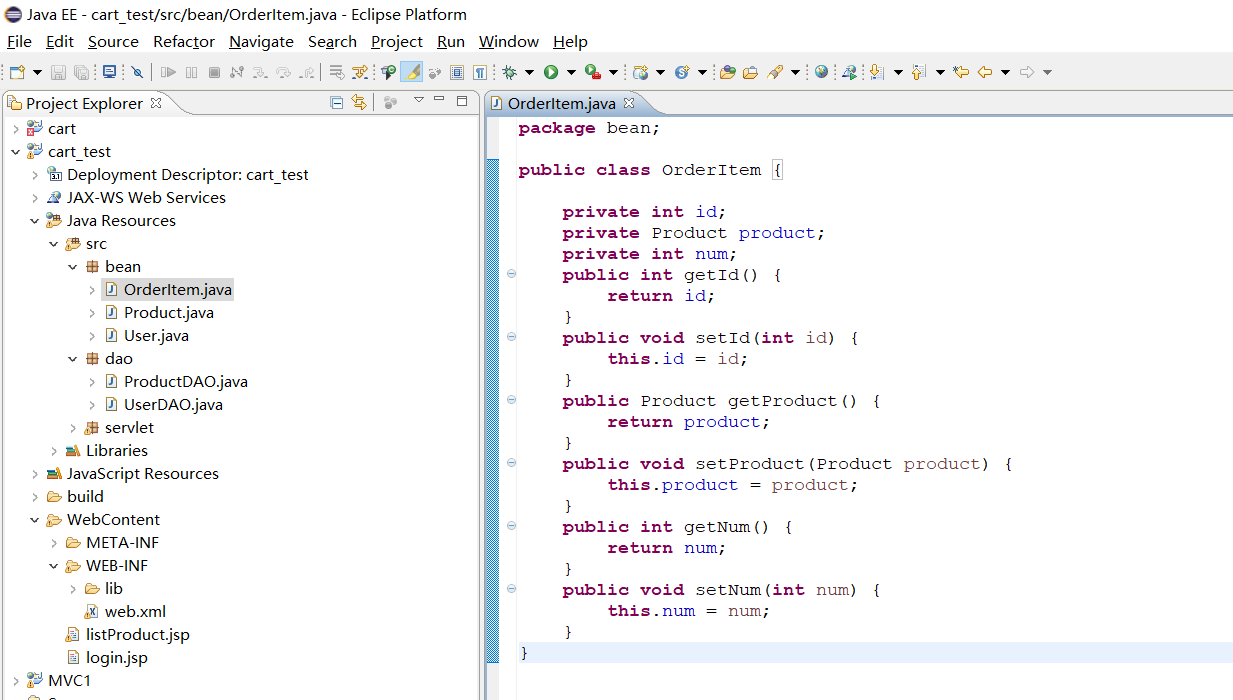1233x700 pixels.
Task: Click the class name OrderItem in code
Action: (711, 170)
